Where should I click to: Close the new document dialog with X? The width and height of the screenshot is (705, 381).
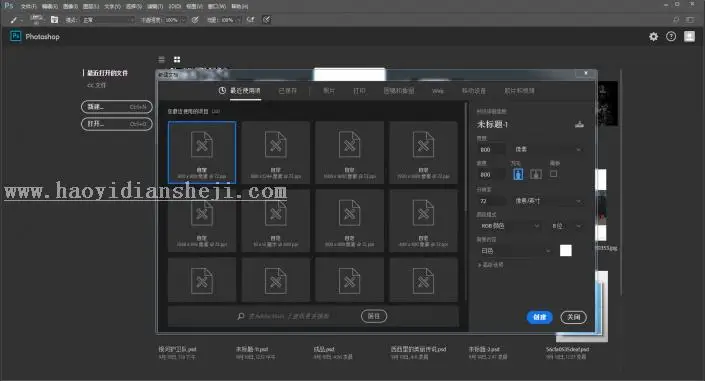pos(586,73)
